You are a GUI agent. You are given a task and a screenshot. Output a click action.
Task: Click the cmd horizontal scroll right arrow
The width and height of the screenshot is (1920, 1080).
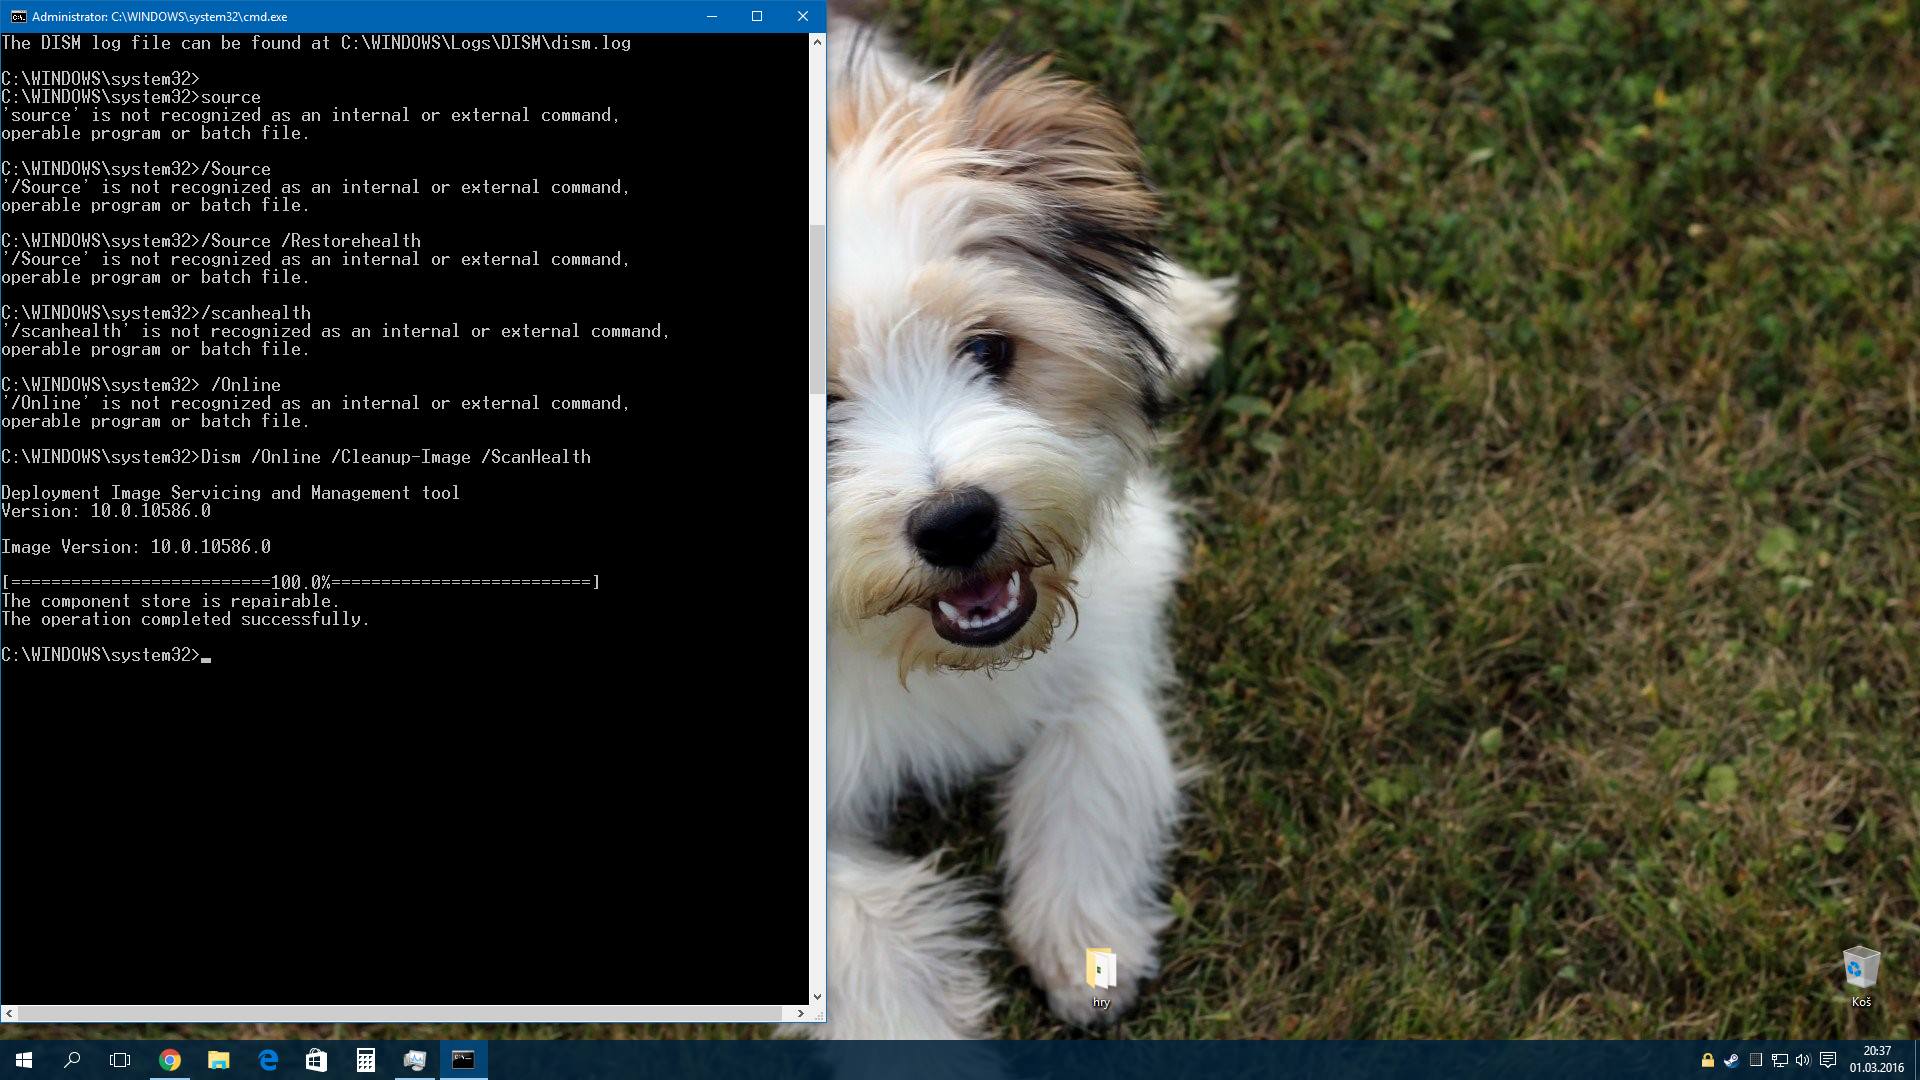tap(800, 1013)
